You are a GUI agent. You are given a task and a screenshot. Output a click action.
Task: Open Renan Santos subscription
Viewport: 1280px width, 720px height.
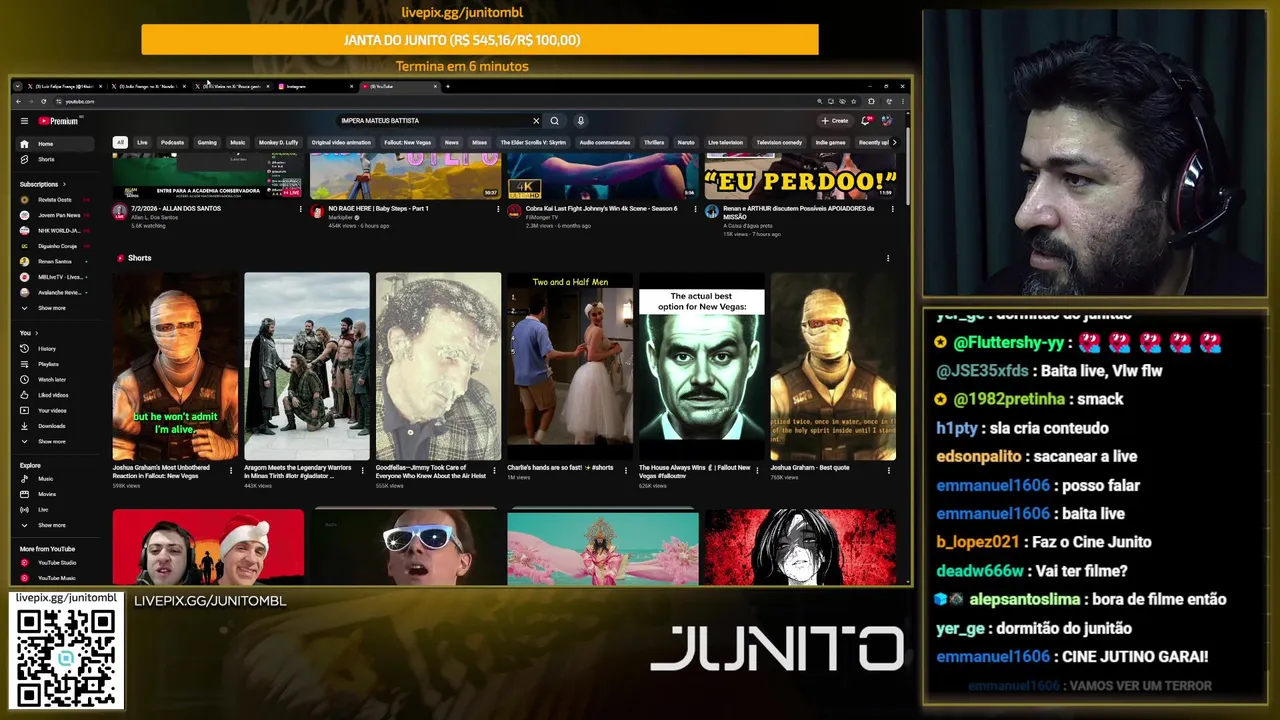(55, 261)
